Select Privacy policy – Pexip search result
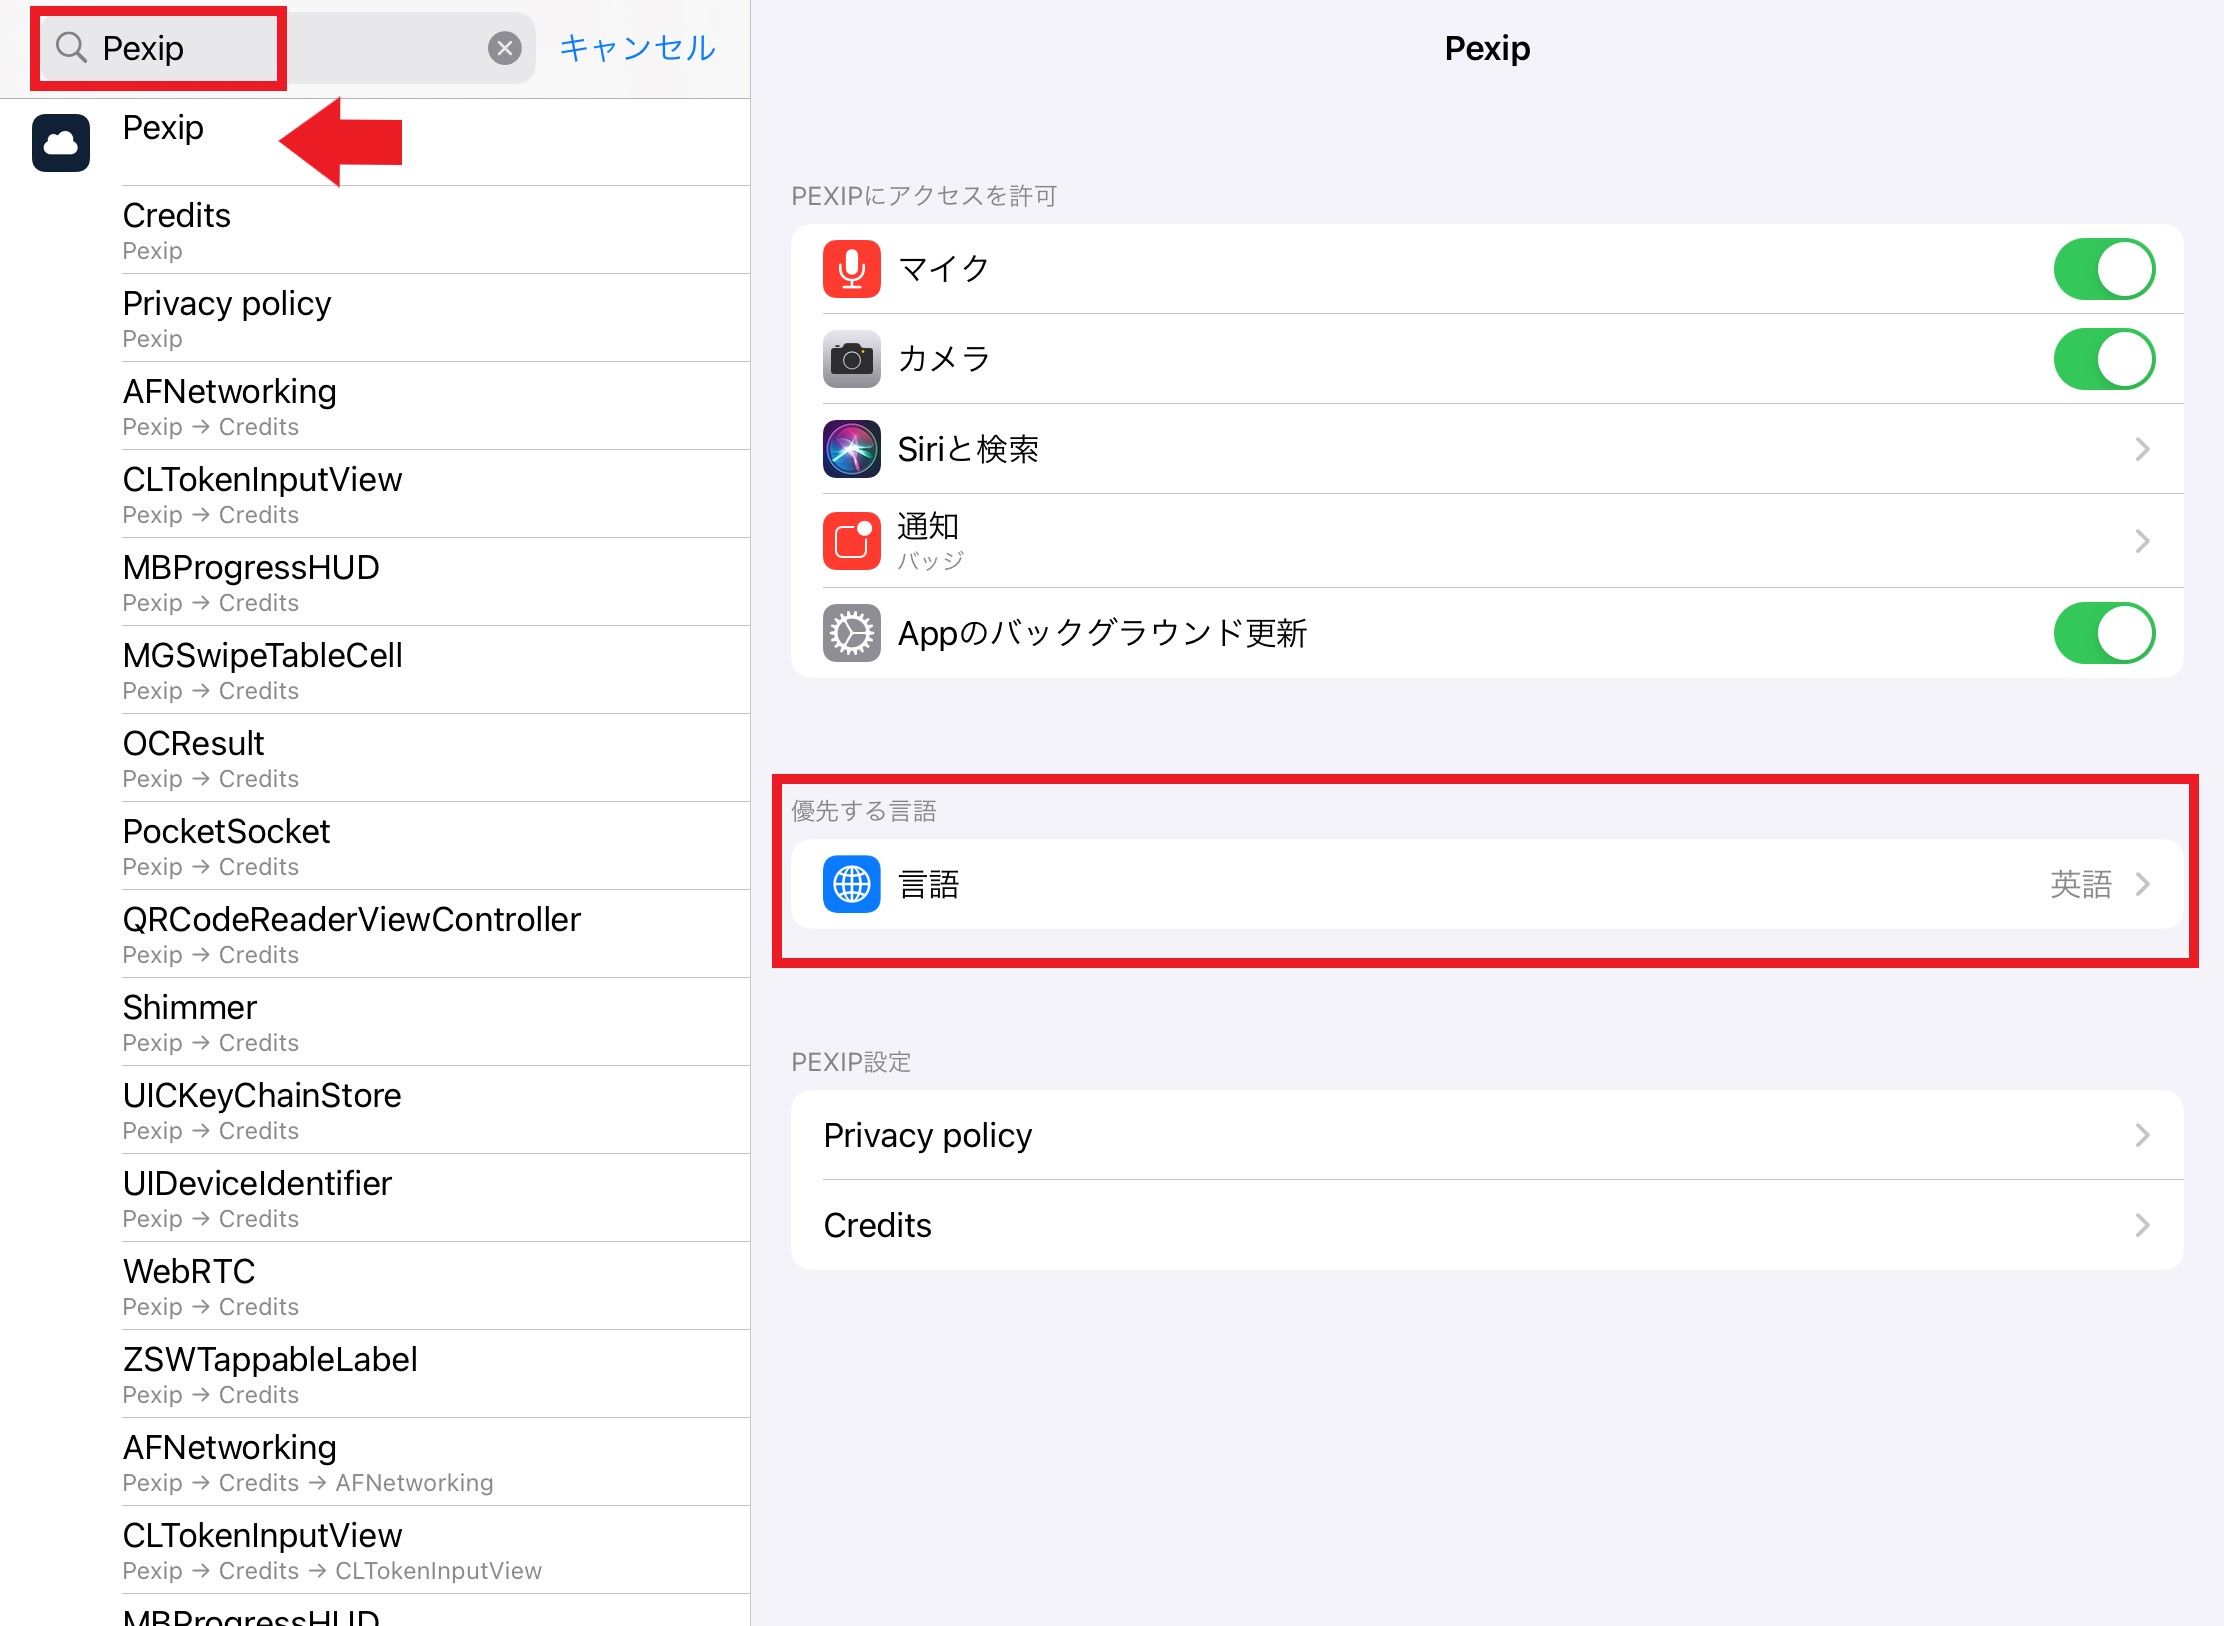The height and width of the screenshot is (1626, 2224). [375, 318]
